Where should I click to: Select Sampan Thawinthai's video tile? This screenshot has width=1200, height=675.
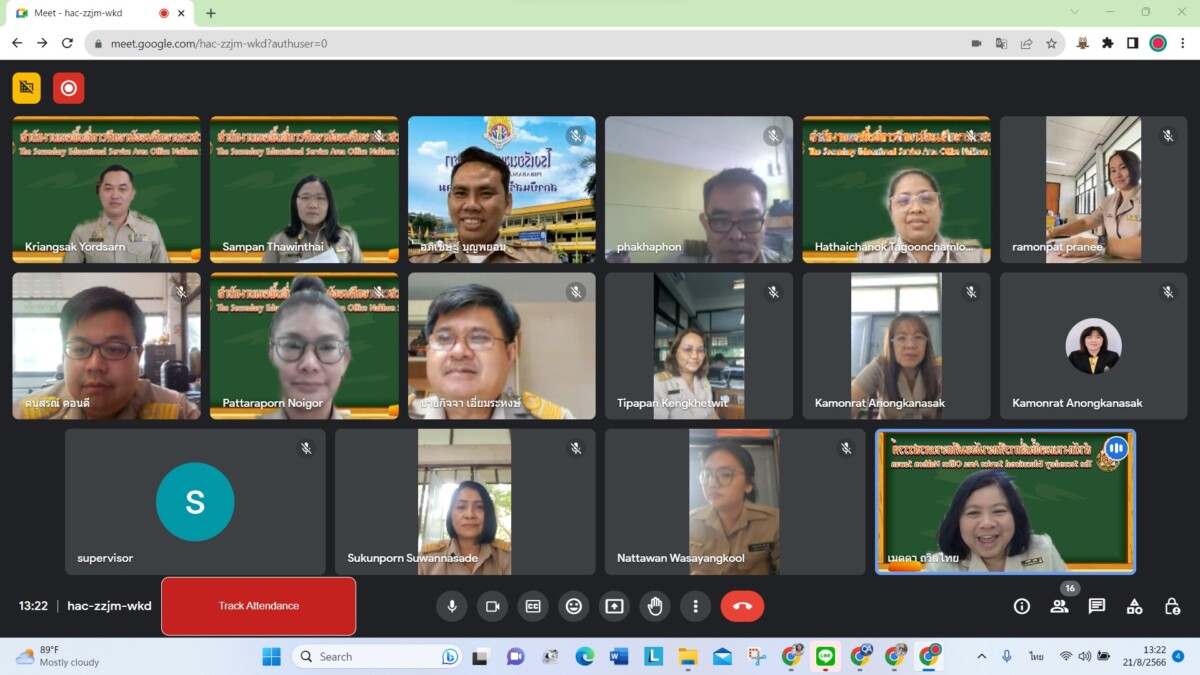click(x=304, y=190)
